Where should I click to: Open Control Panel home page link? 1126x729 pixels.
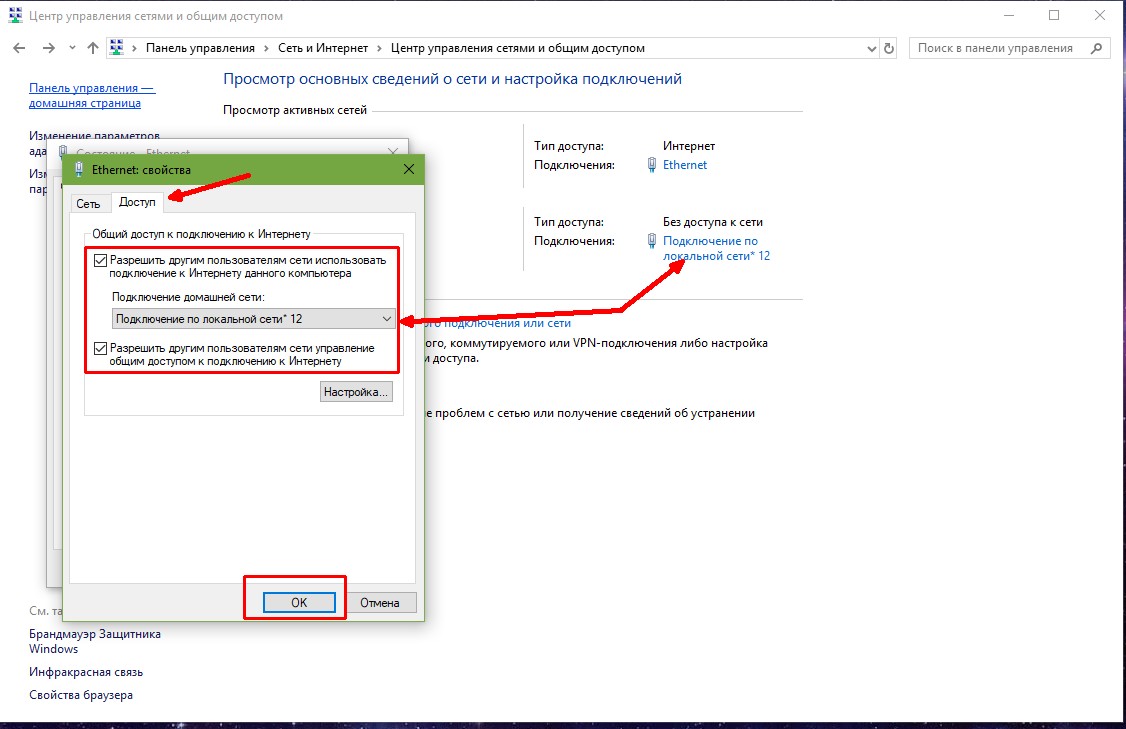(x=92, y=96)
